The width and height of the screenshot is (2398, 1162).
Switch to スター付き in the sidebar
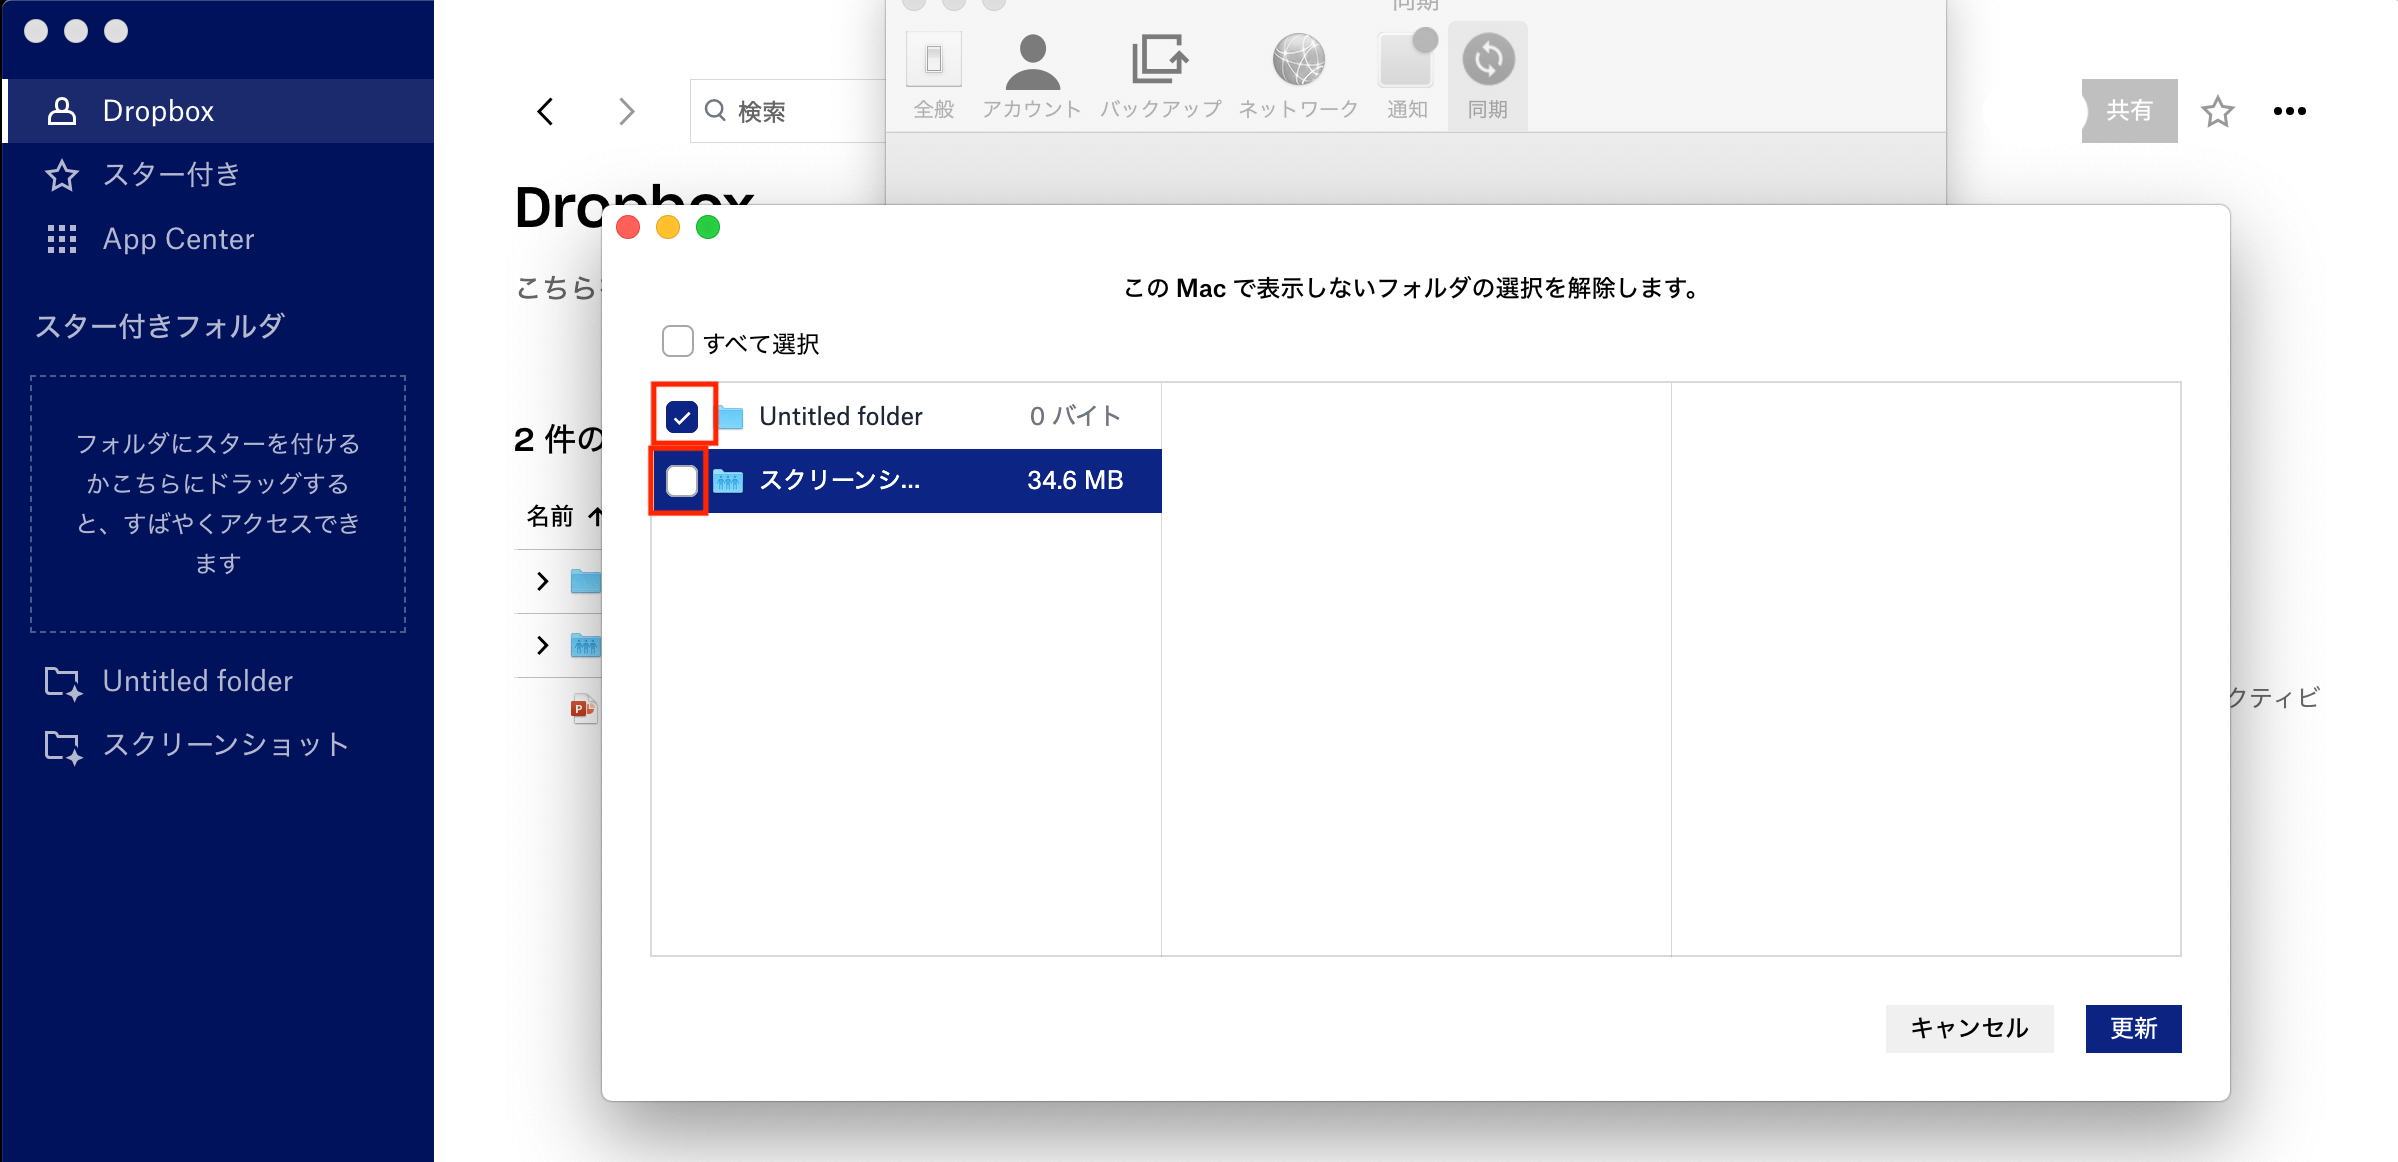coord(170,175)
